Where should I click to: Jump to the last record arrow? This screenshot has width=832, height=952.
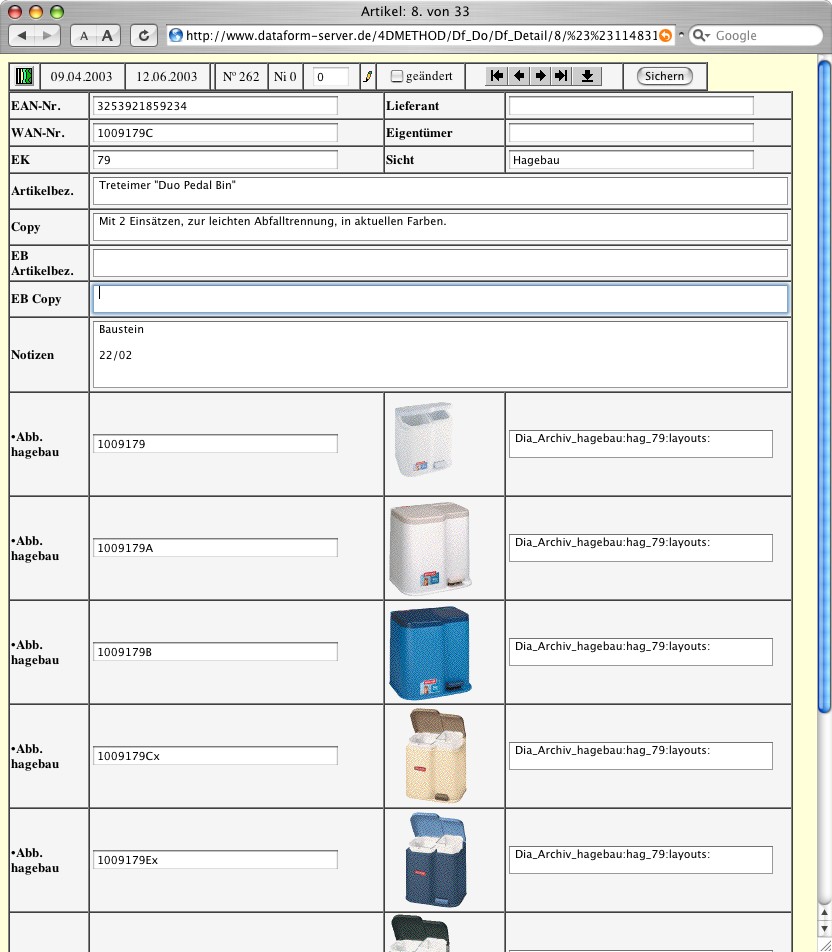(562, 76)
